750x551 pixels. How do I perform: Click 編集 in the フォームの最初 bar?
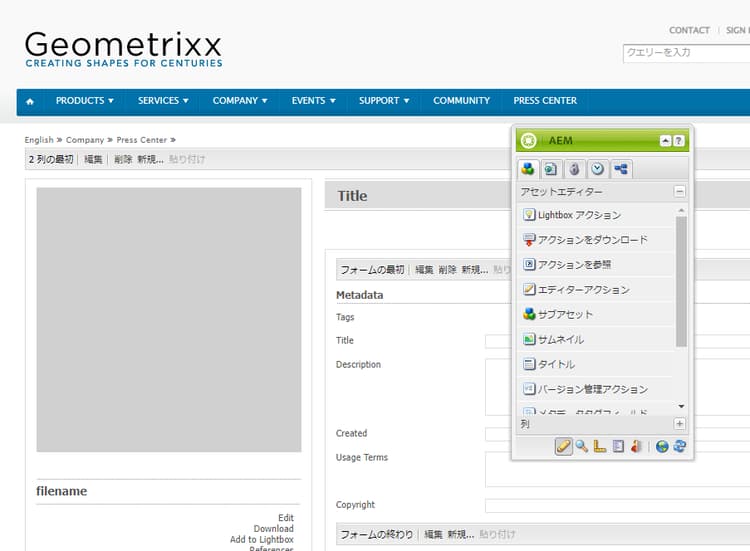[424, 270]
